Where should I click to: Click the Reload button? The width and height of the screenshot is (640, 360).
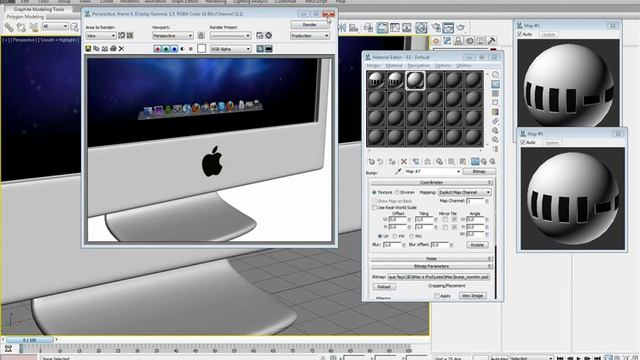click(x=384, y=287)
